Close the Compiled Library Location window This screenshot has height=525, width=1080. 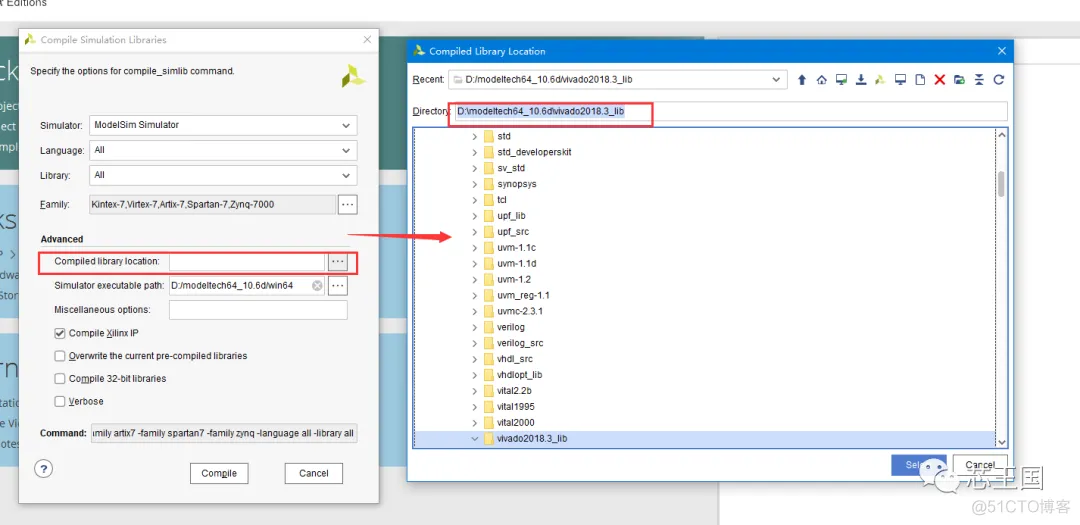[x=1002, y=51]
